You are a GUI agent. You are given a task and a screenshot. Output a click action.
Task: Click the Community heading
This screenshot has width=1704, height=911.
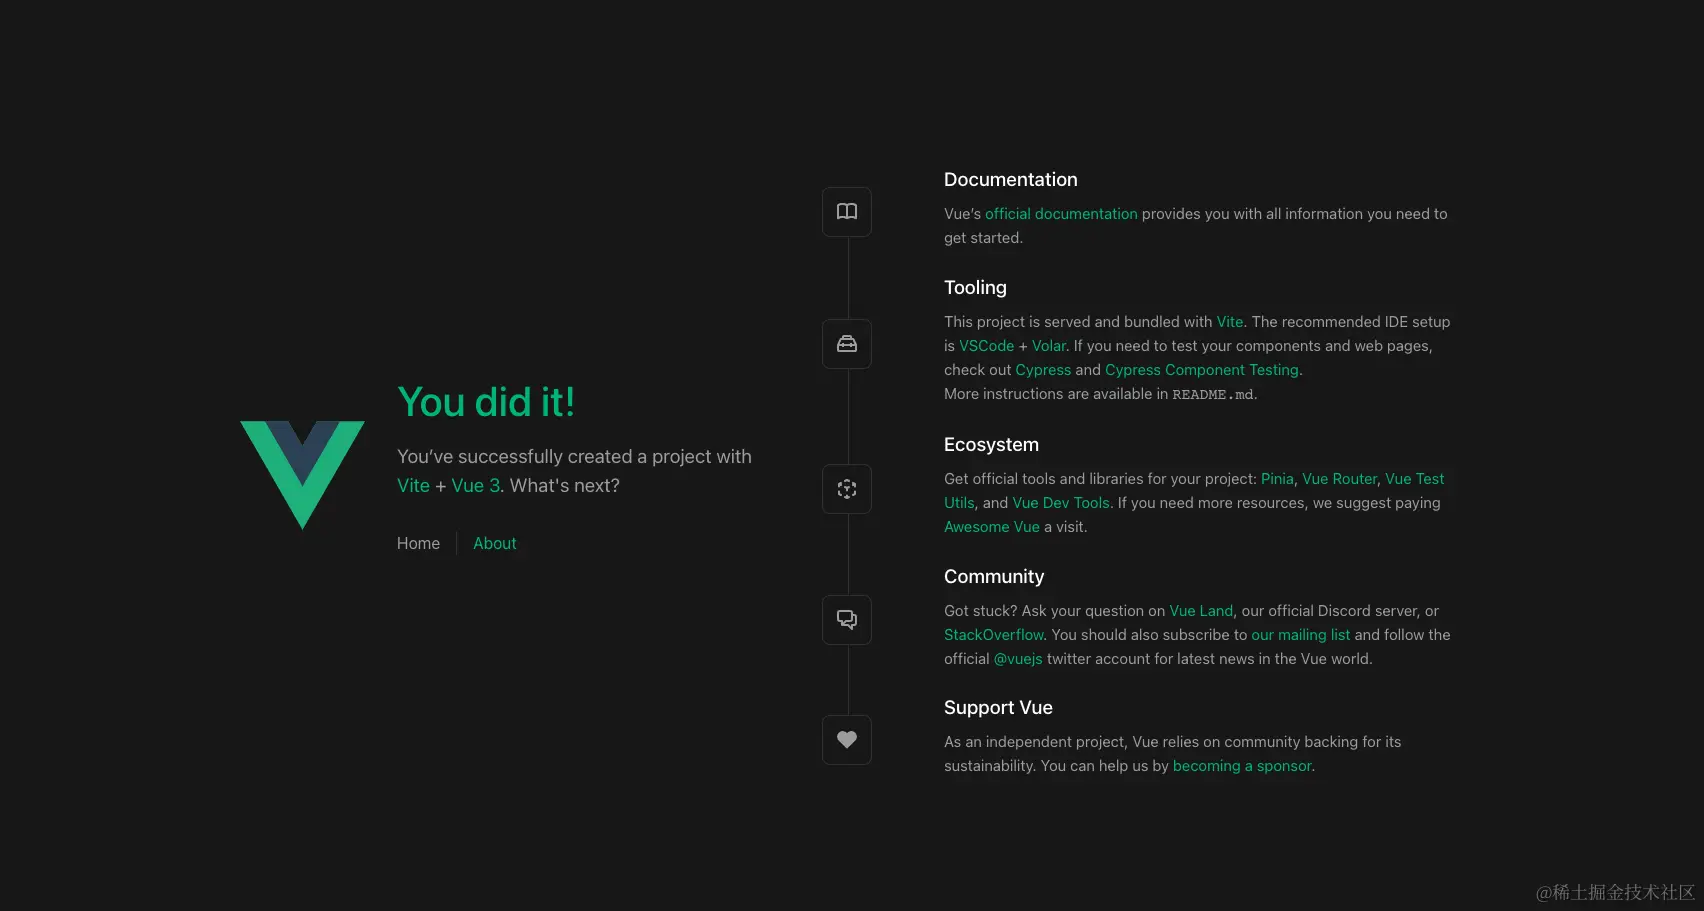(994, 577)
